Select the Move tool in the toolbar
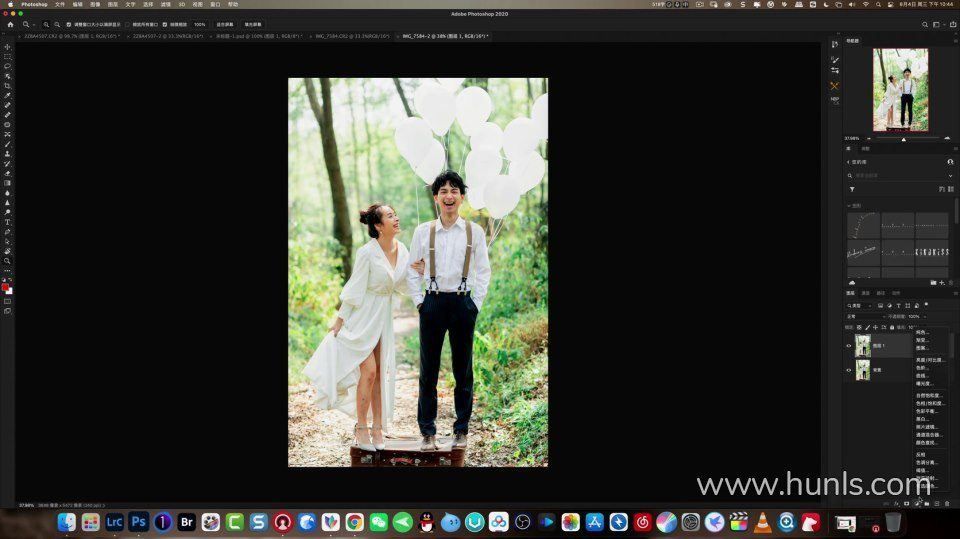Screen dimensions: 960x539 point(7,47)
